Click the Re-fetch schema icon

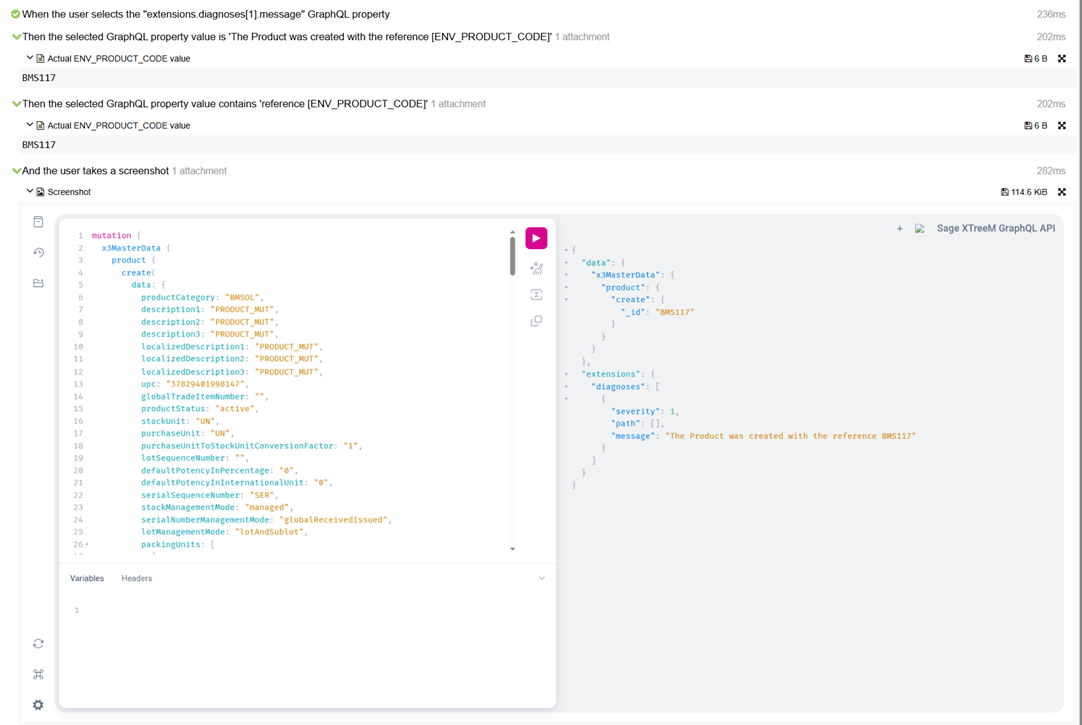pyautogui.click(x=38, y=644)
